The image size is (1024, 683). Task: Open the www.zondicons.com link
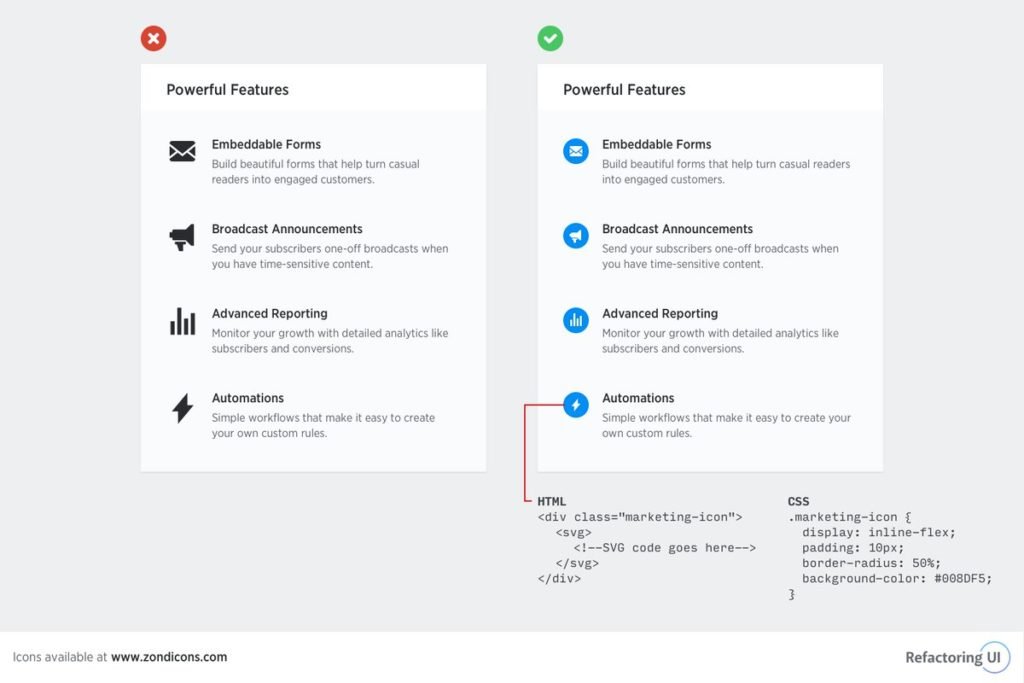[x=169, y=657]
